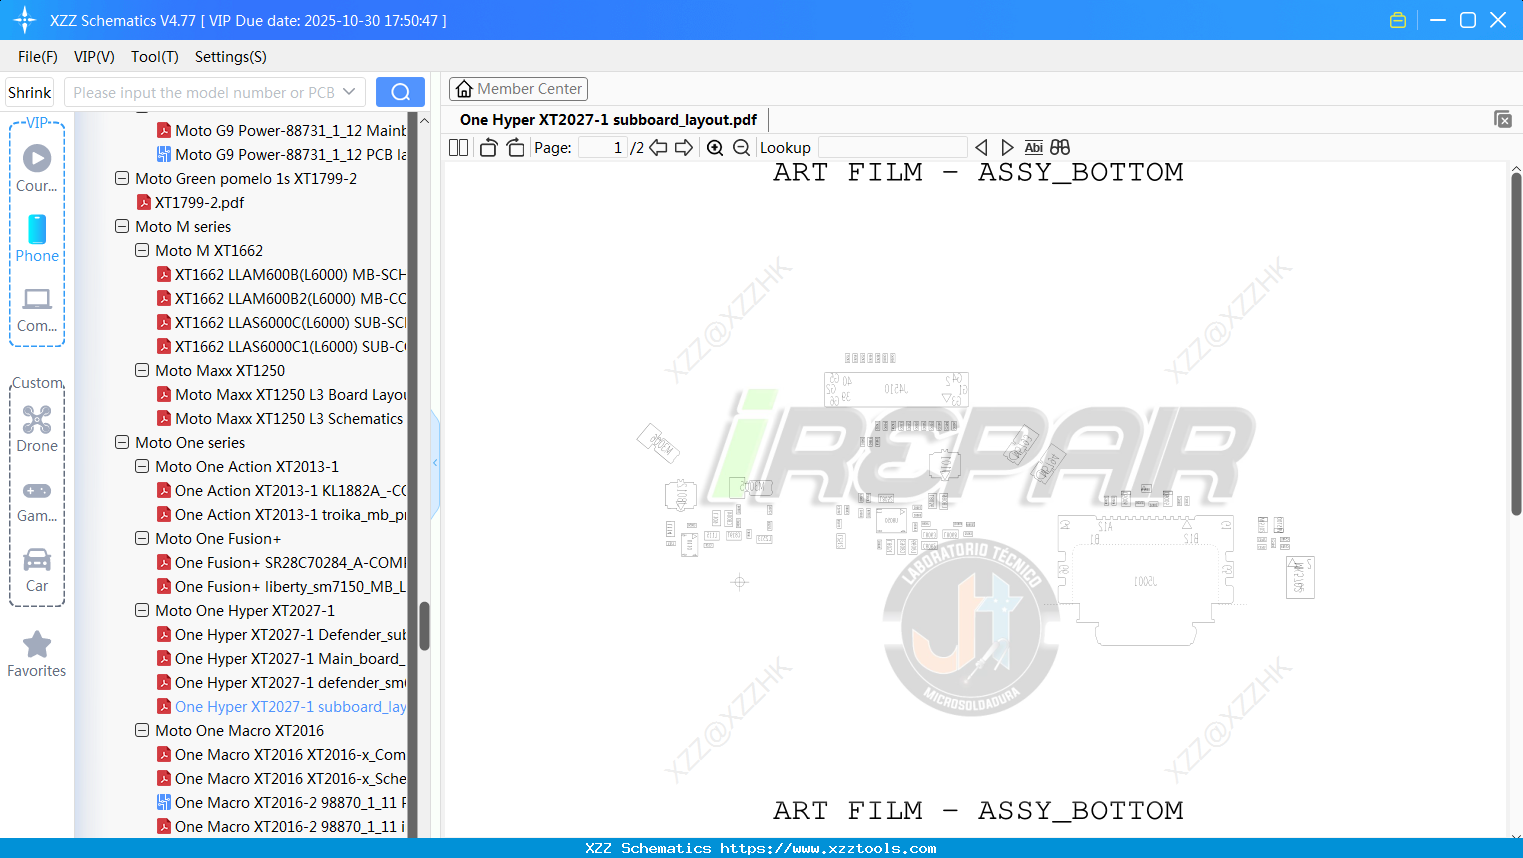
Task: Collapse the Moto M XT1662 node
Action: pyautogui.click(x=141, y=250)
